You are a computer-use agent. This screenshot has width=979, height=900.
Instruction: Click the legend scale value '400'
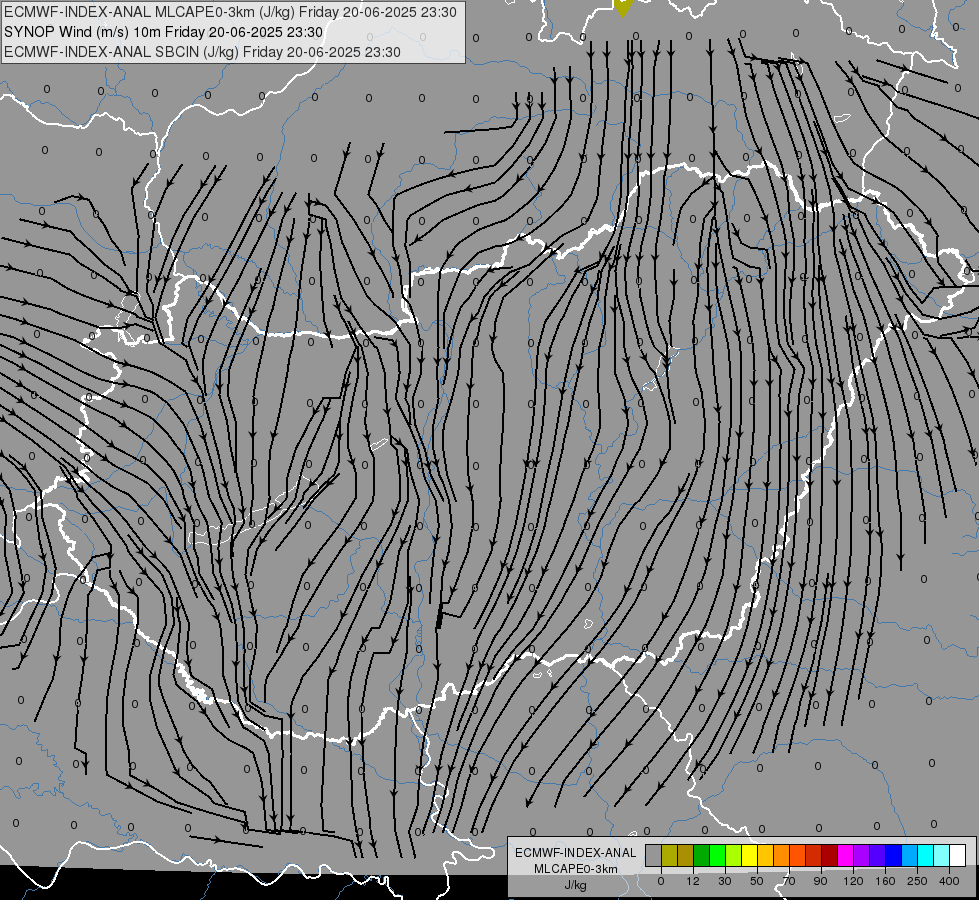pos(949,881)
